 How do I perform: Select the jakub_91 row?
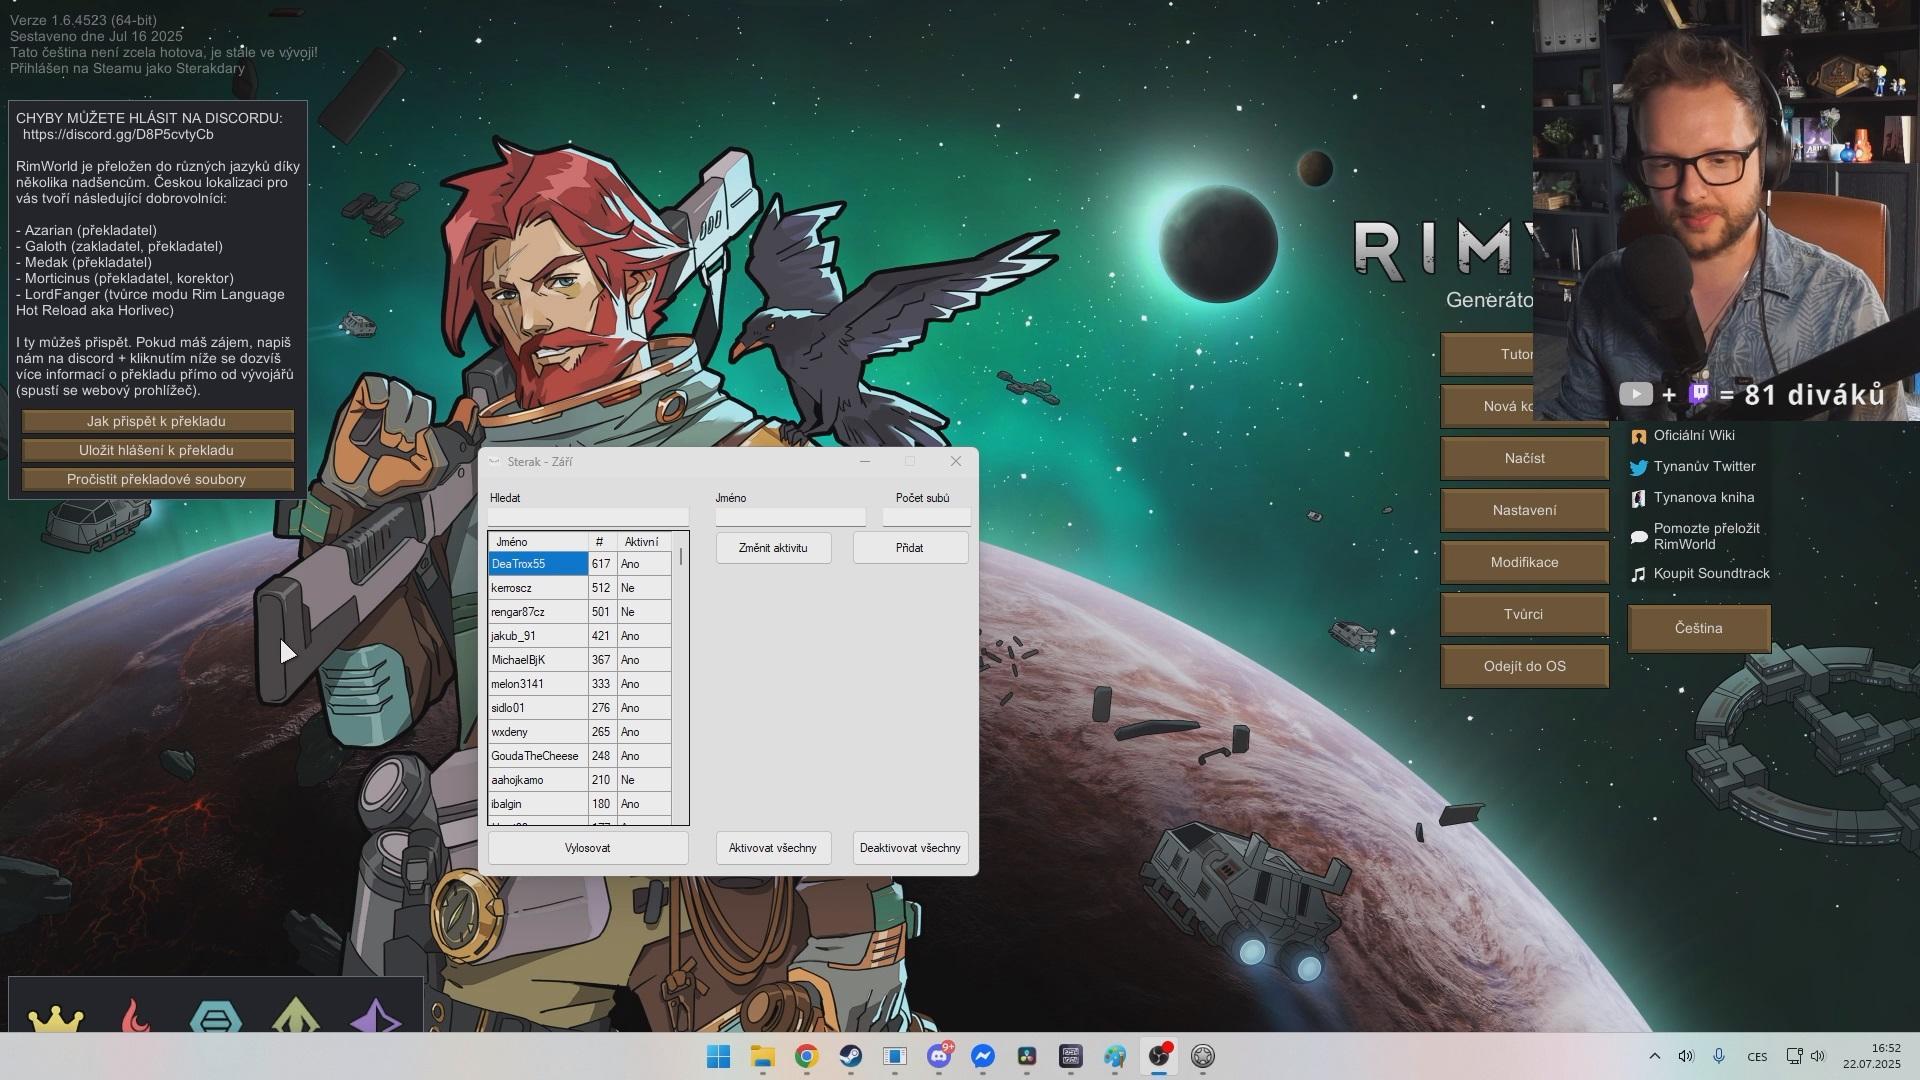click(x=580, y=636)
